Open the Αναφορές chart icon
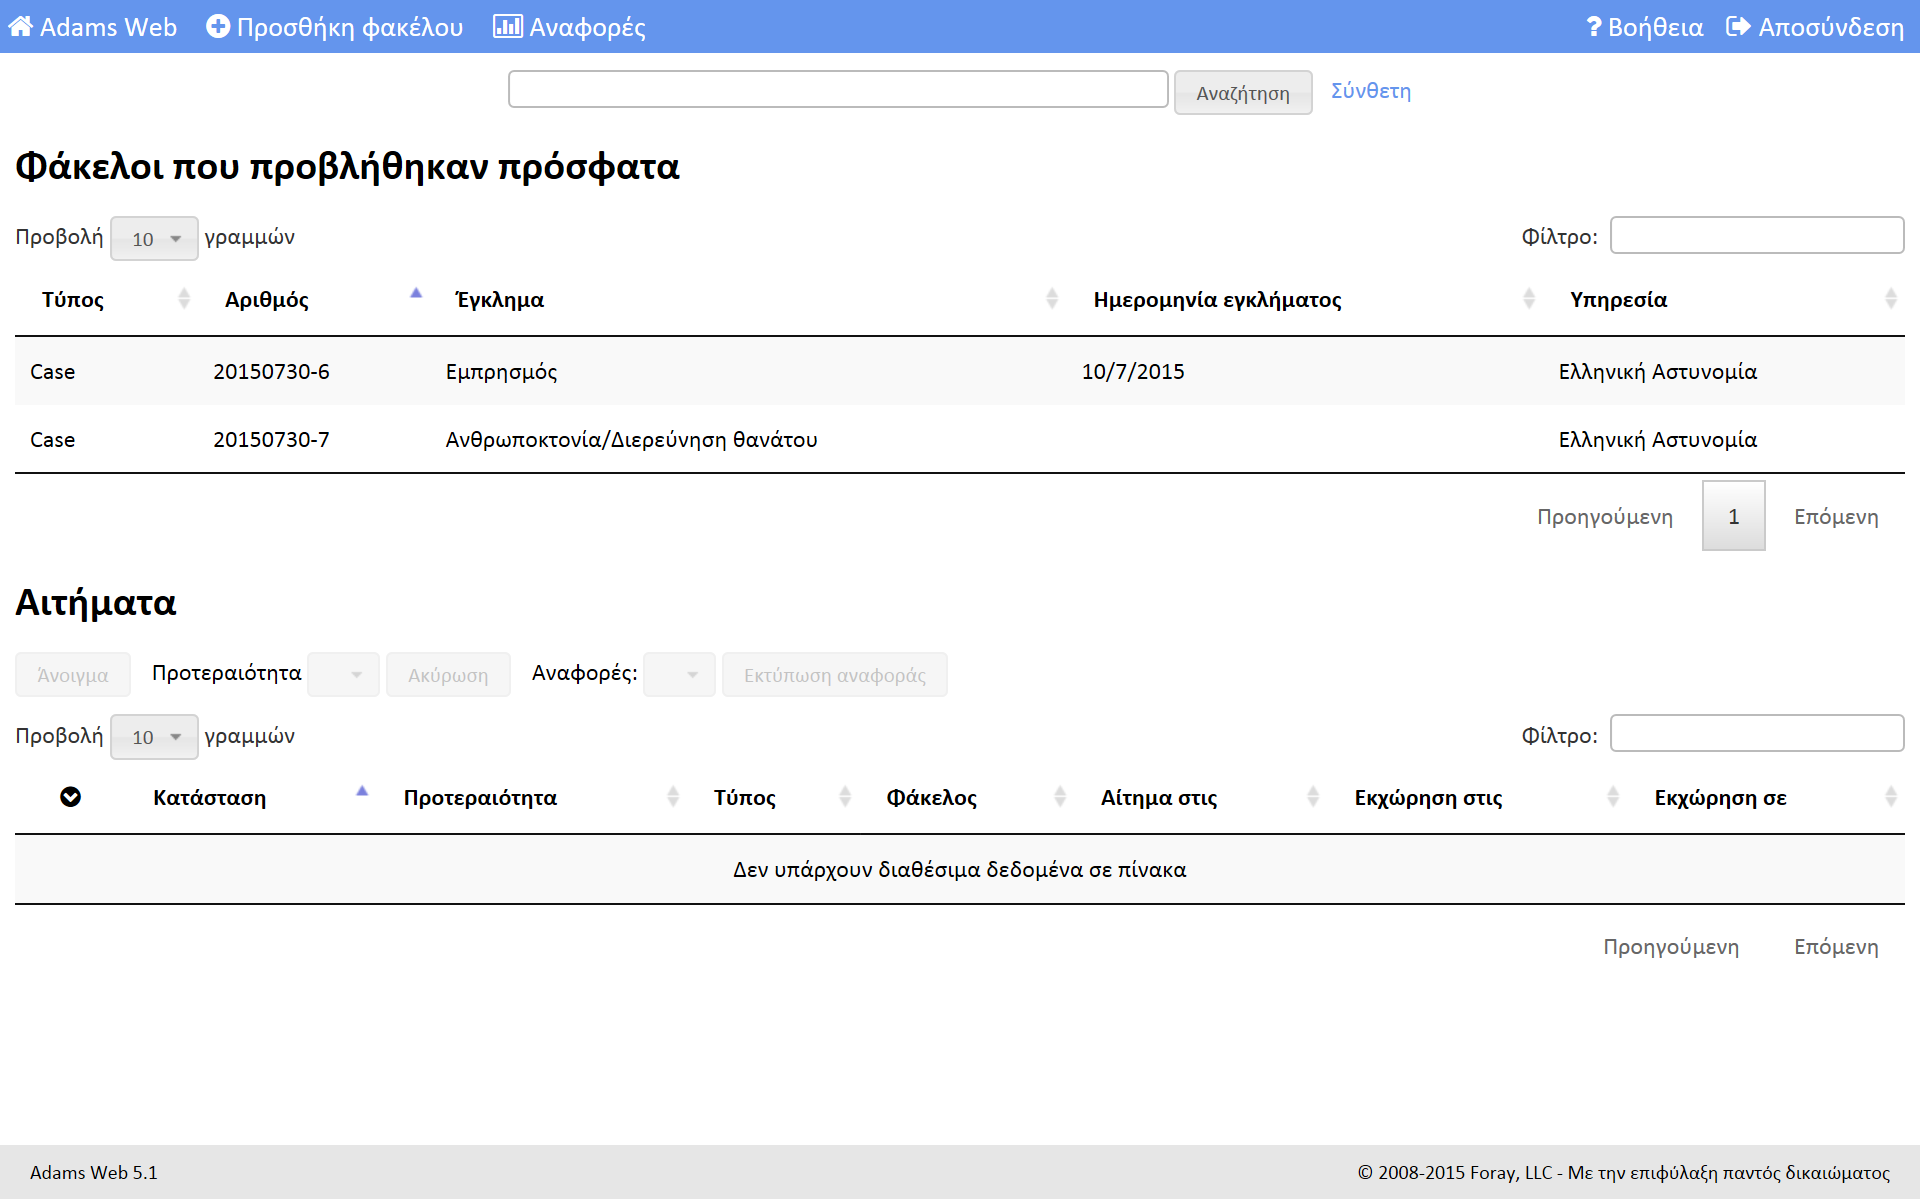This screenshot has width=1920, height=1200. [x=507, y=27]
